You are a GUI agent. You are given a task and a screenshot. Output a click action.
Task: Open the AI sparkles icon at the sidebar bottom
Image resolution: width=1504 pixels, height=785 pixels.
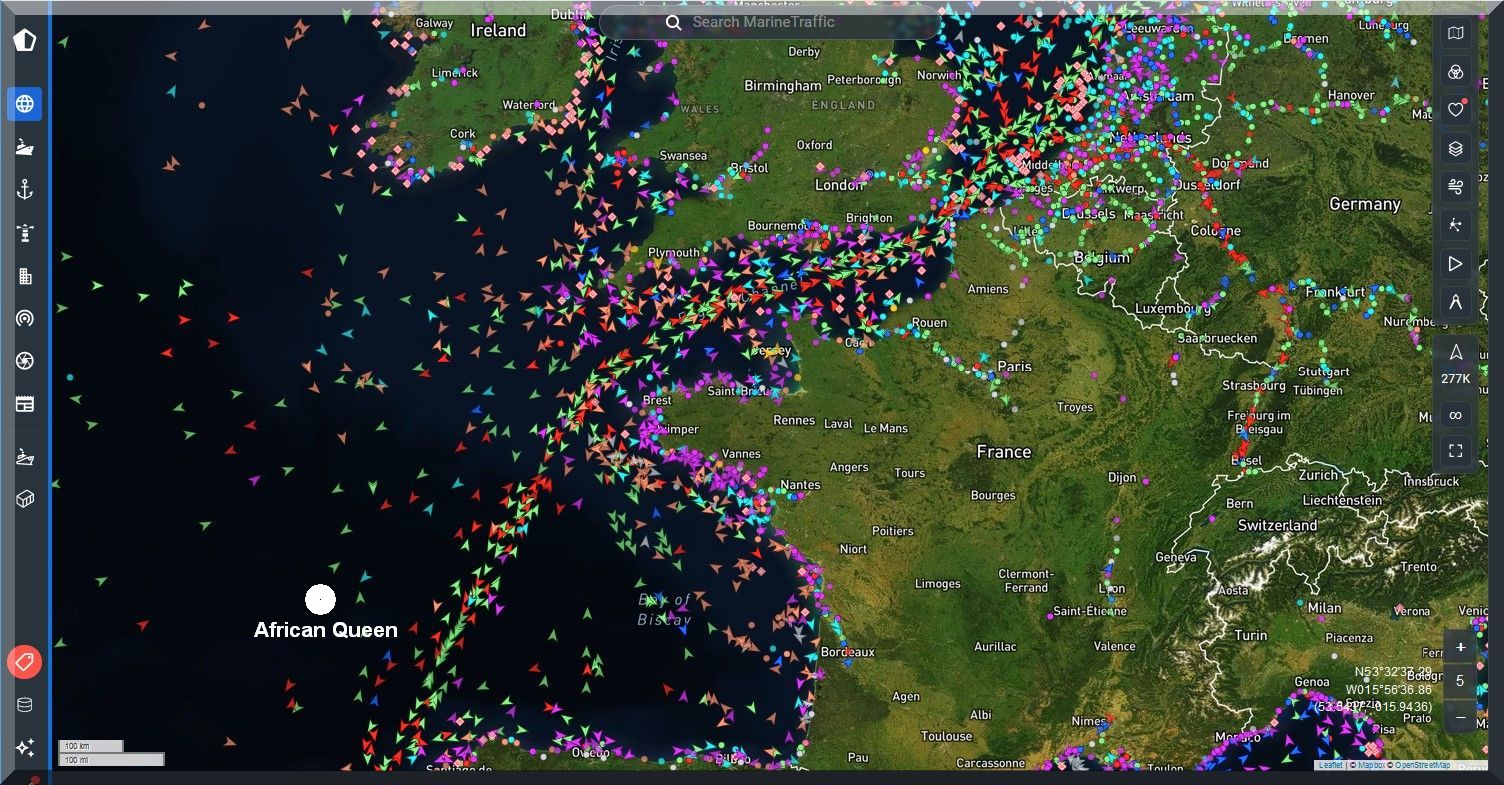(25, 747)
